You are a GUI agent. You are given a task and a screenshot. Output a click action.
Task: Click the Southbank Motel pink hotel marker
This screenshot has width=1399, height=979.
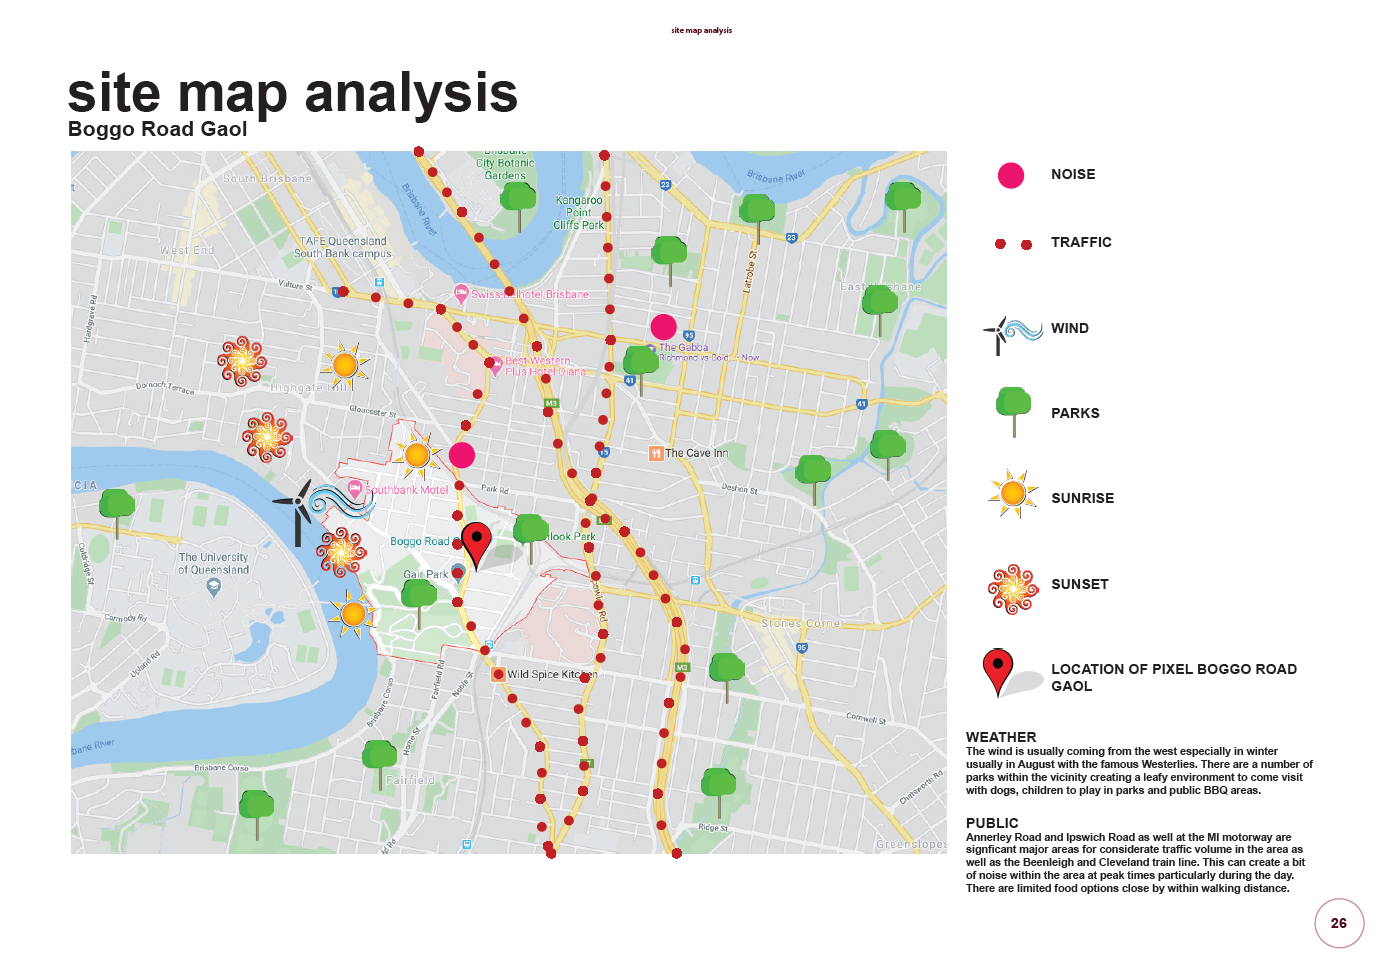click(x=354, y=490)
